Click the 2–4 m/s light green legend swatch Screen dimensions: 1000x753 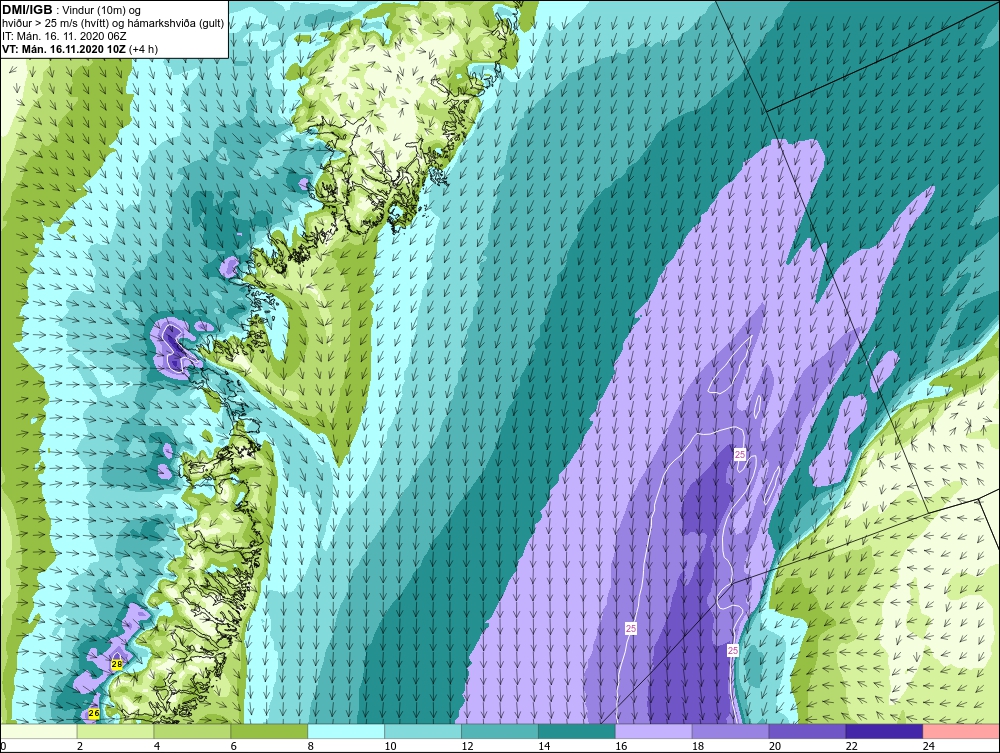coord(115,731)
